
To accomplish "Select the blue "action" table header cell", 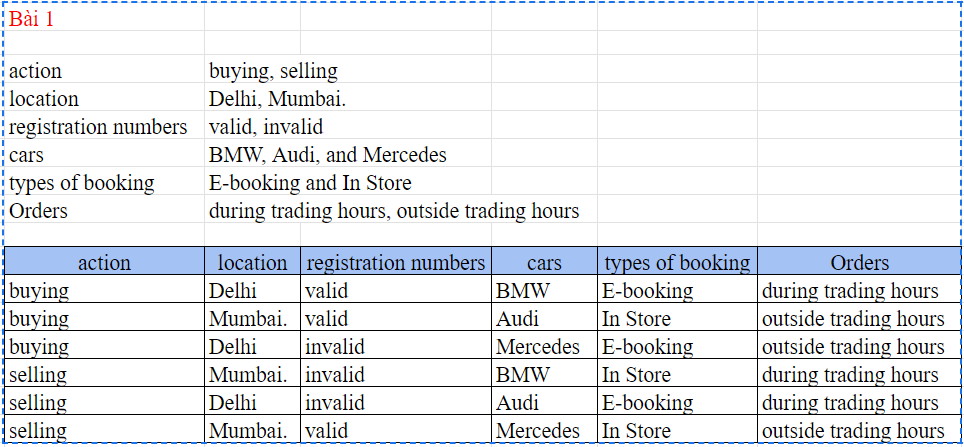I will [104, 262].
